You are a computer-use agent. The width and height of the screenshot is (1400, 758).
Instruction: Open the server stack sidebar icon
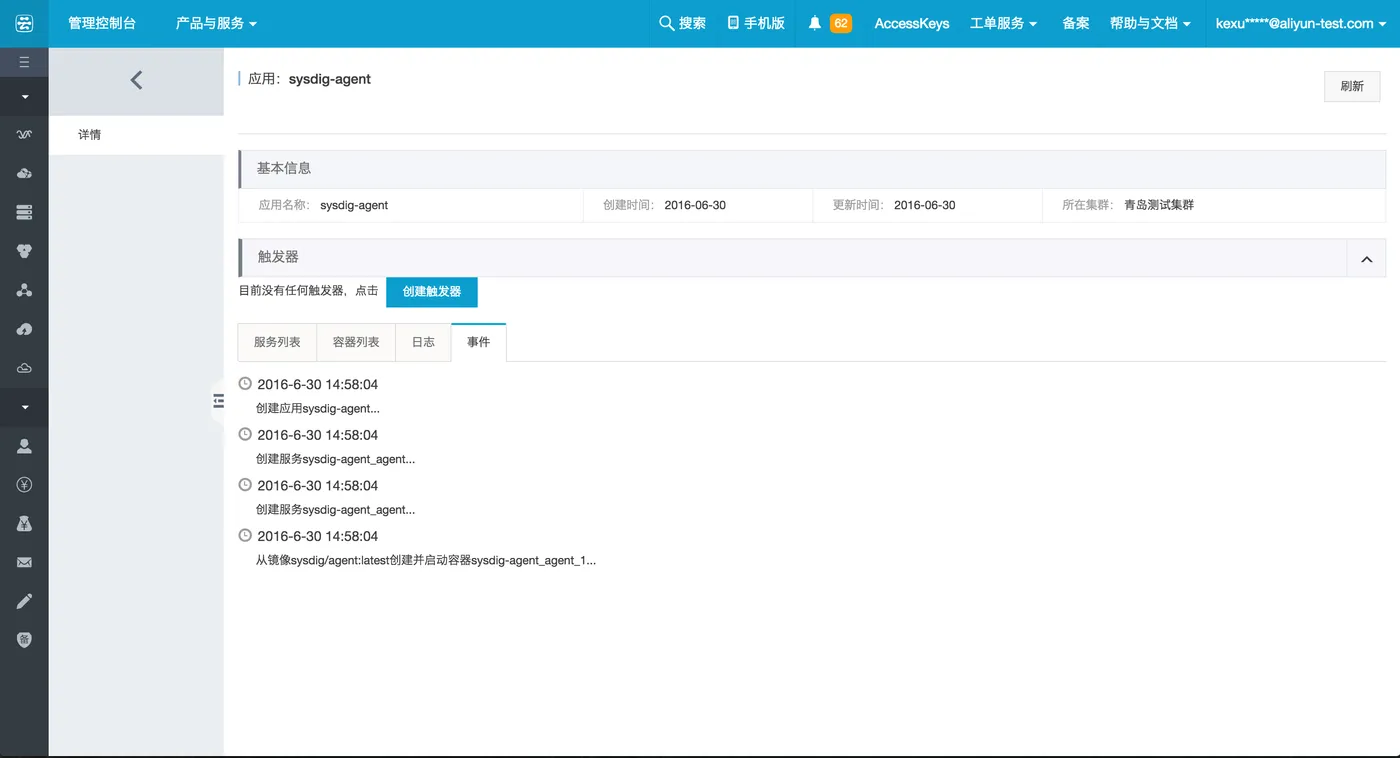[24, 212]
